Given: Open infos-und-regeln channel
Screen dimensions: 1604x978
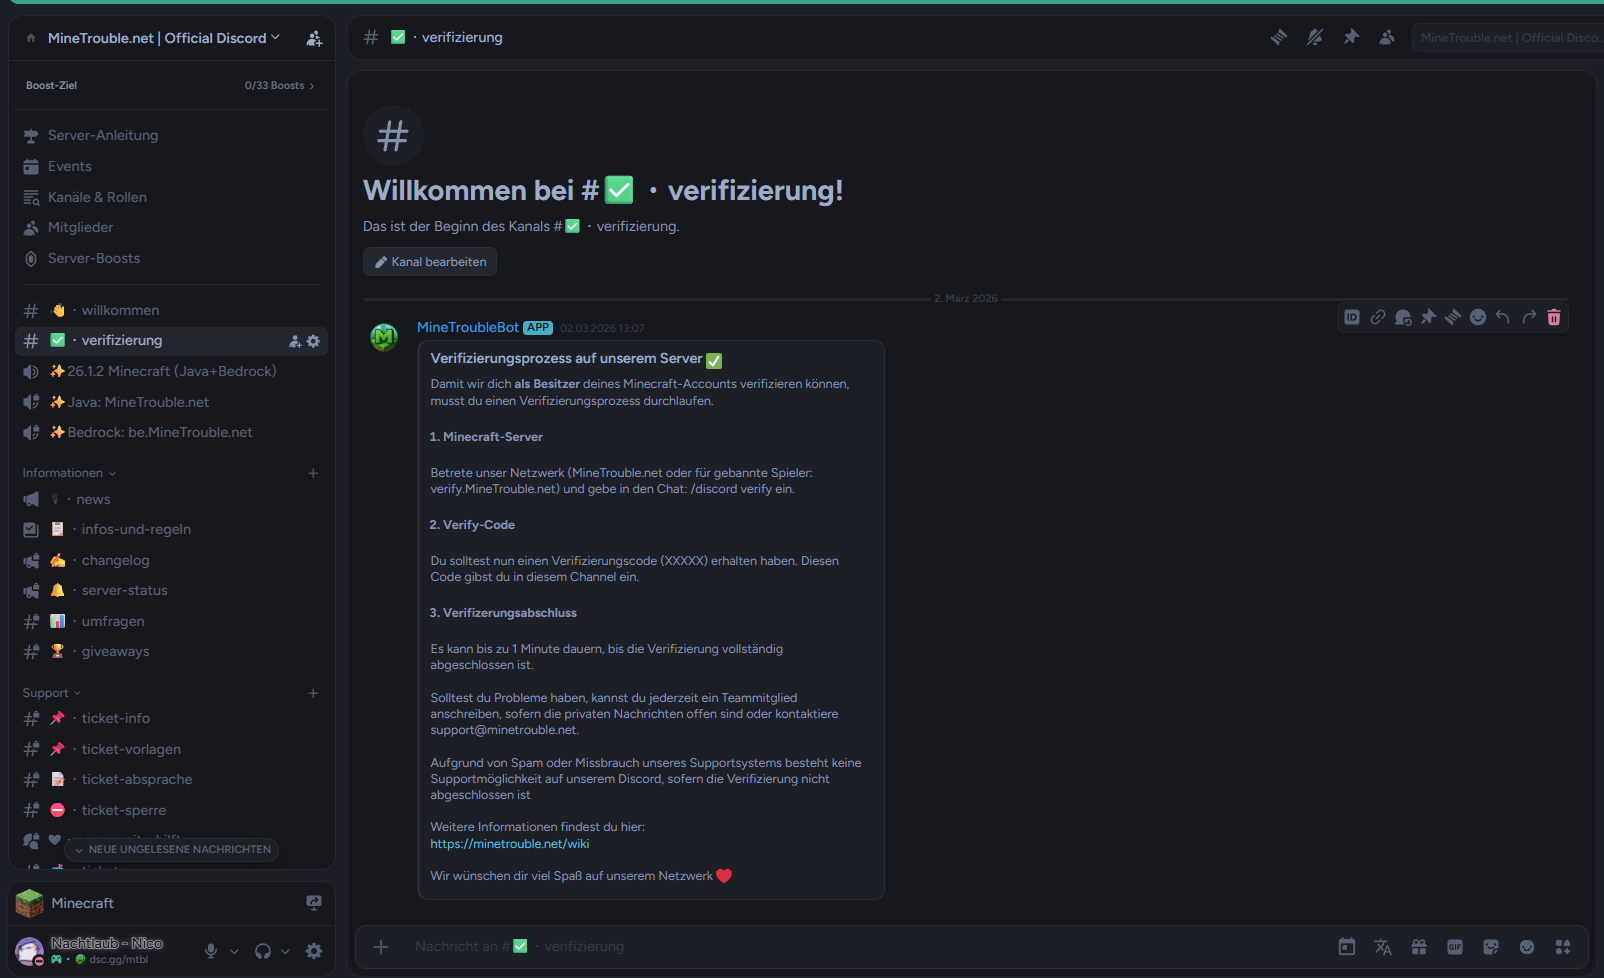Looking at the screenshot, I should point(170,529).
